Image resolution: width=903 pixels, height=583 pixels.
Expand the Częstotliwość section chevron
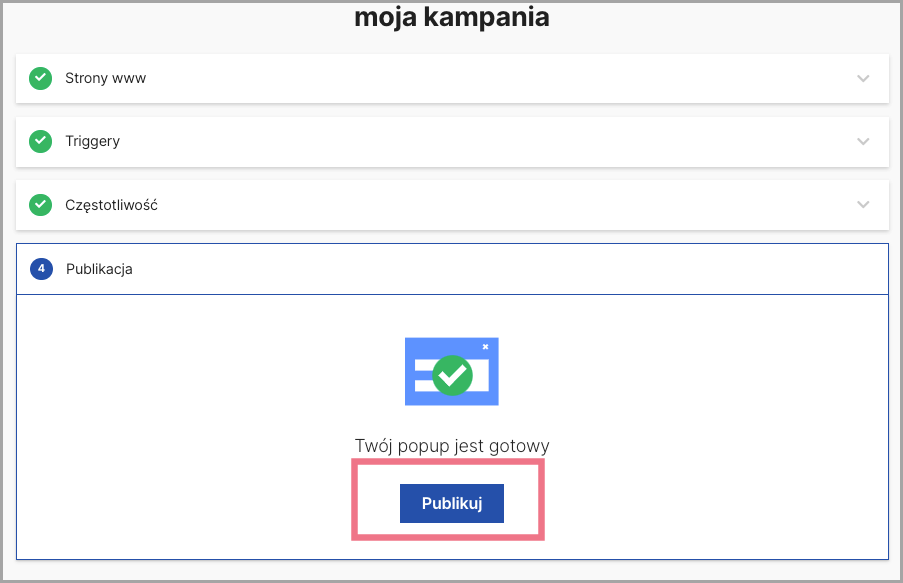tap(863, 205)
